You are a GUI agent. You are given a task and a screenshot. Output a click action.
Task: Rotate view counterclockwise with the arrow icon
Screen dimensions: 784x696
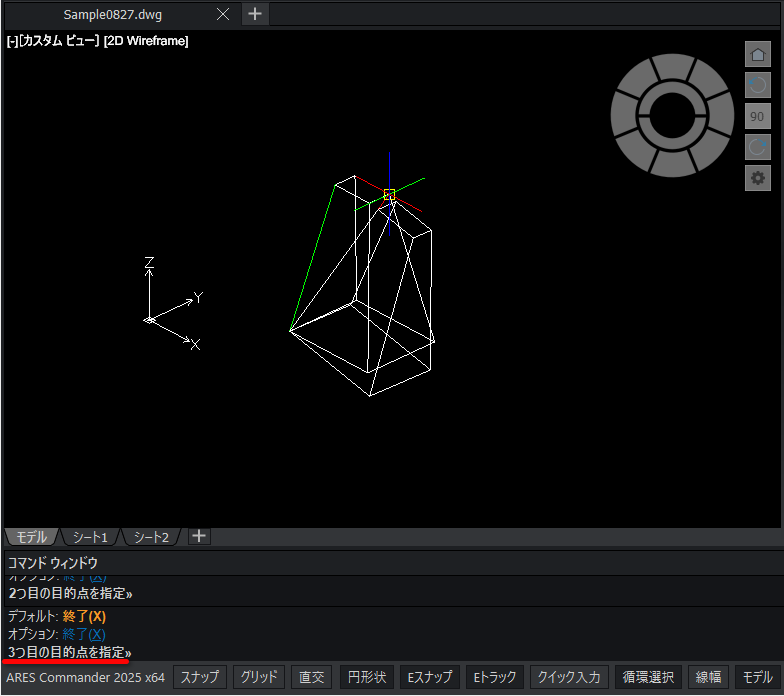pos(758,85)
